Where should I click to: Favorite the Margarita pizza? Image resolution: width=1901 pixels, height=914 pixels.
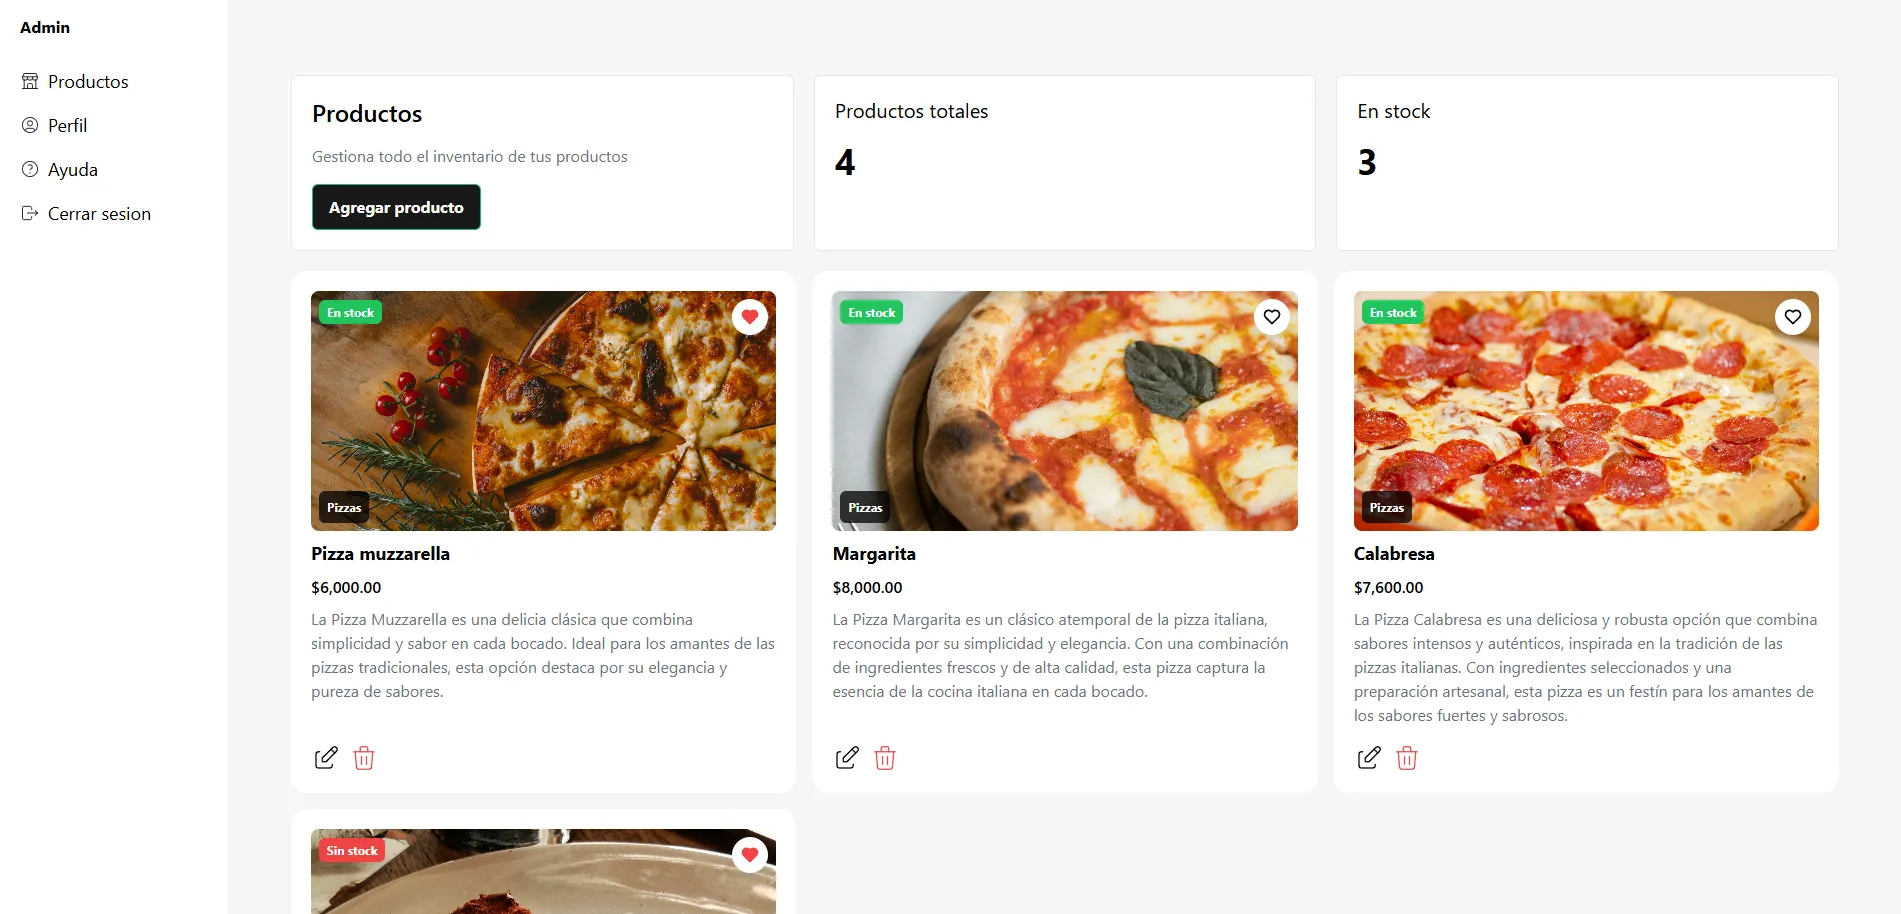tap(1272, 317)
